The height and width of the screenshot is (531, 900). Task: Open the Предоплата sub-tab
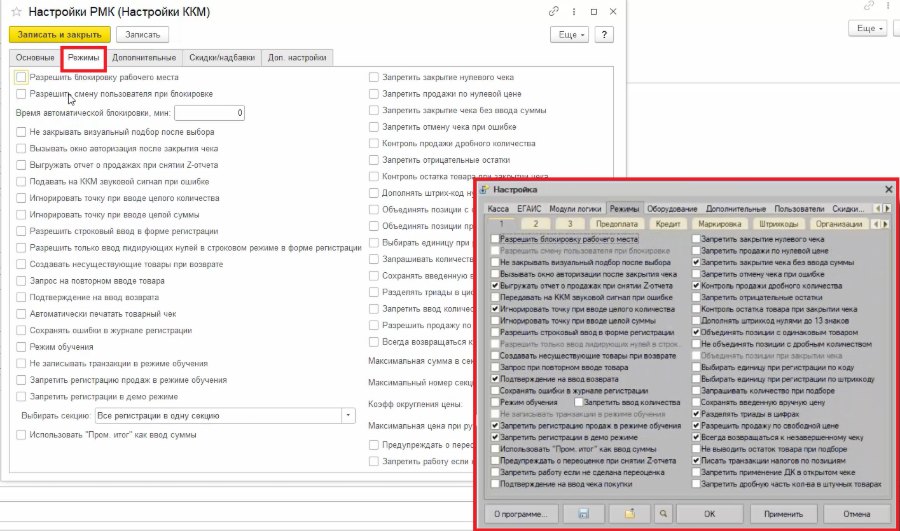point(616,224)
